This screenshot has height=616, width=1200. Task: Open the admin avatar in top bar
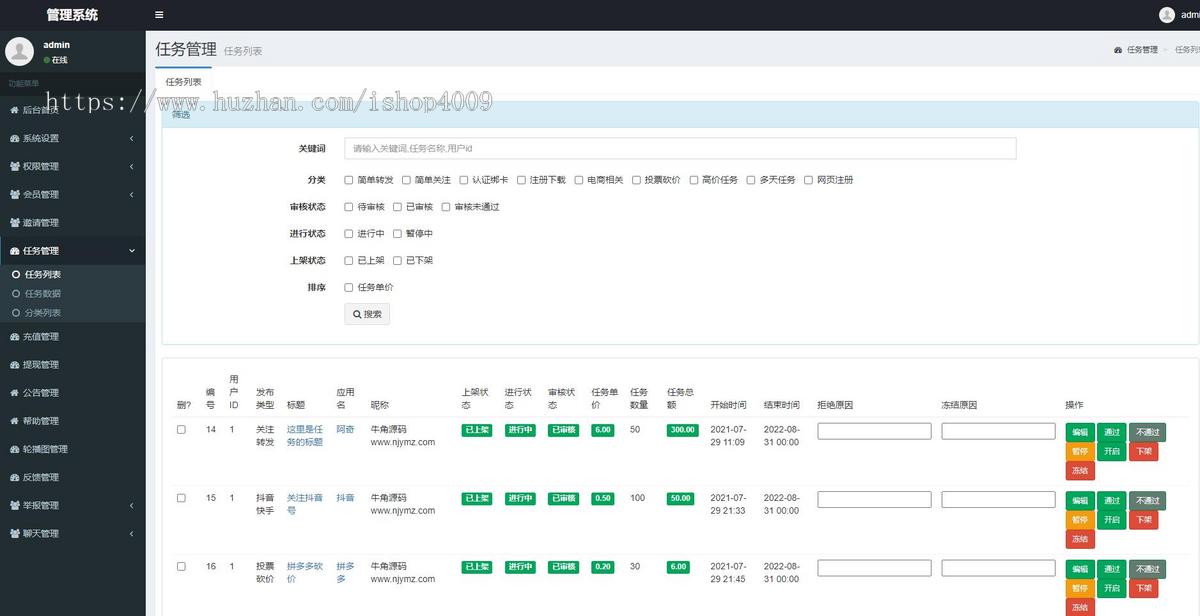[1167, 15]
